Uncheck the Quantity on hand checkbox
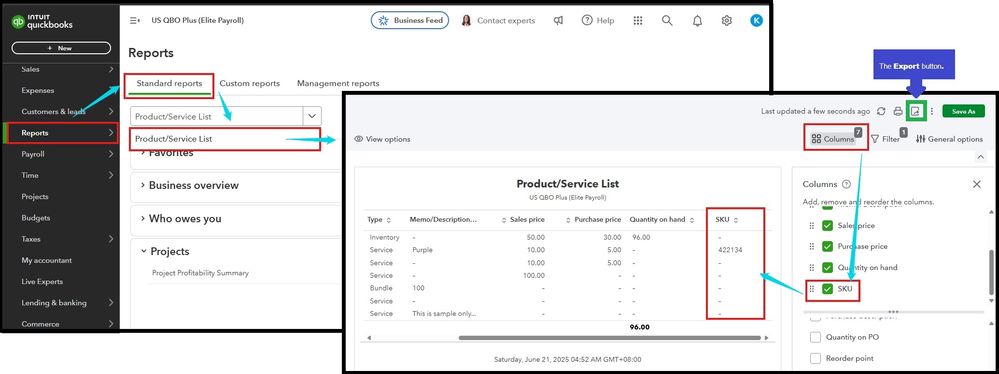Screen dimensions: 999x374 (828, 268)
